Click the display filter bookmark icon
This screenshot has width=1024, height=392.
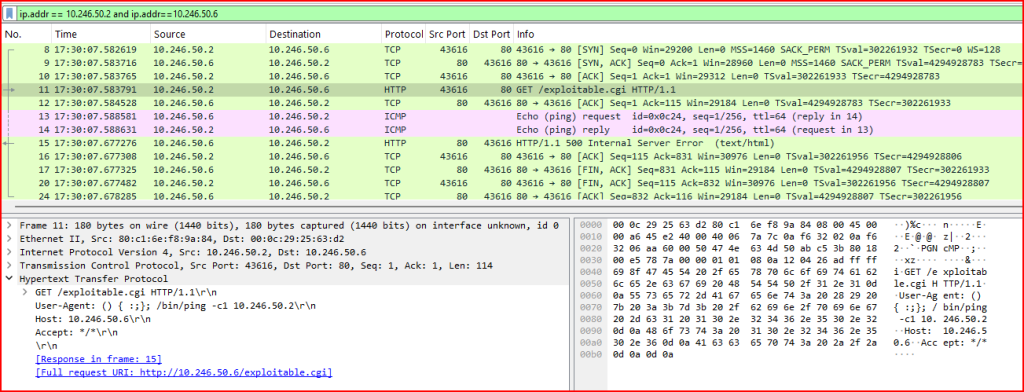point(10,13)
